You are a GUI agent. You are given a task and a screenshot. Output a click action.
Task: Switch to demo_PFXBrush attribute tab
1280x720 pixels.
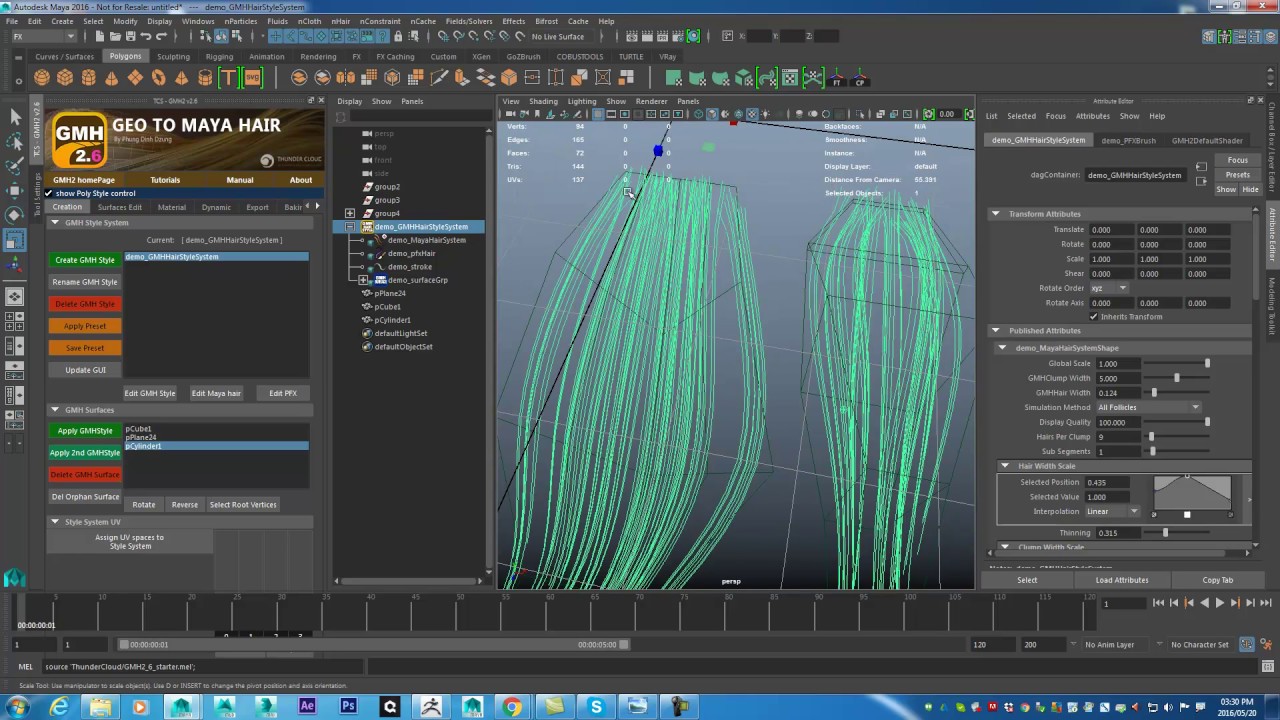pos(1128,141)
